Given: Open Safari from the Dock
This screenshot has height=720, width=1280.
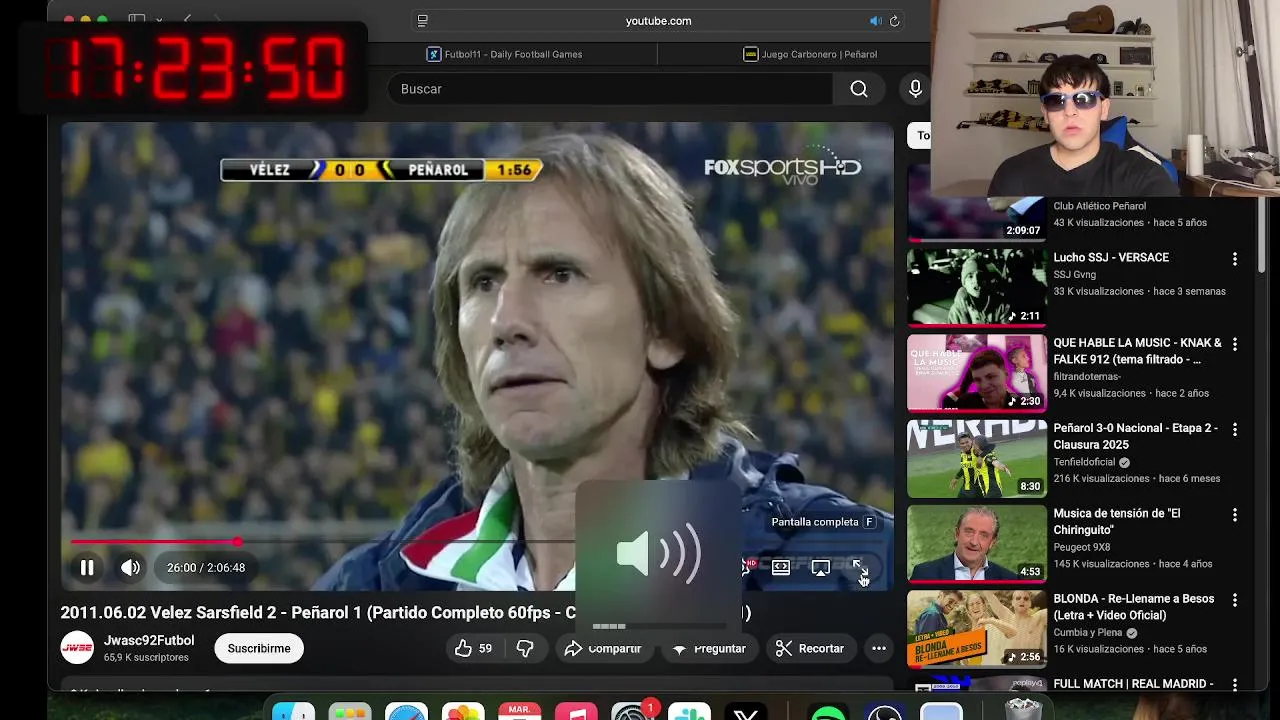Looking at the screenshot, I should [407, 712].
